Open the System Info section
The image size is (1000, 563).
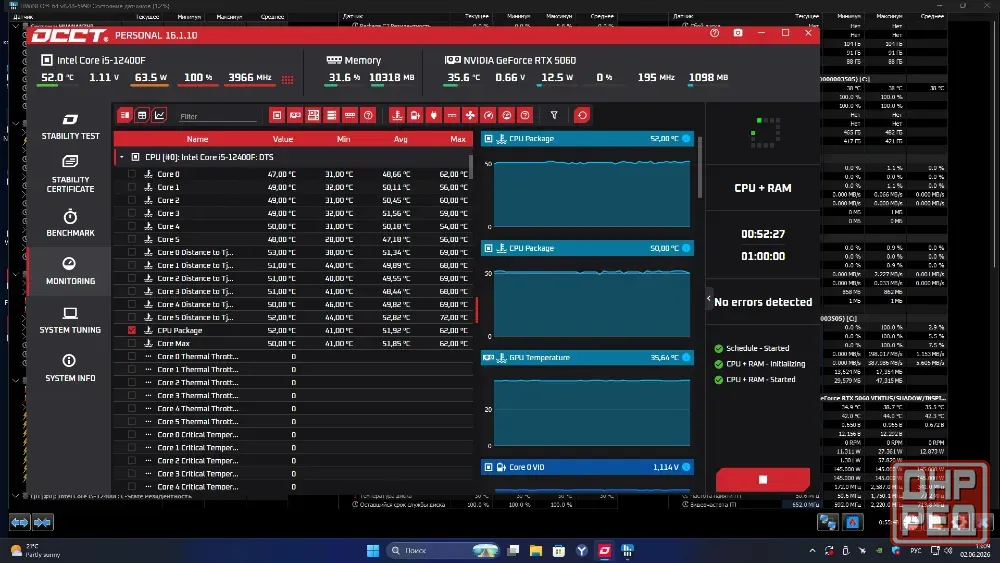(x=70, y=369)
